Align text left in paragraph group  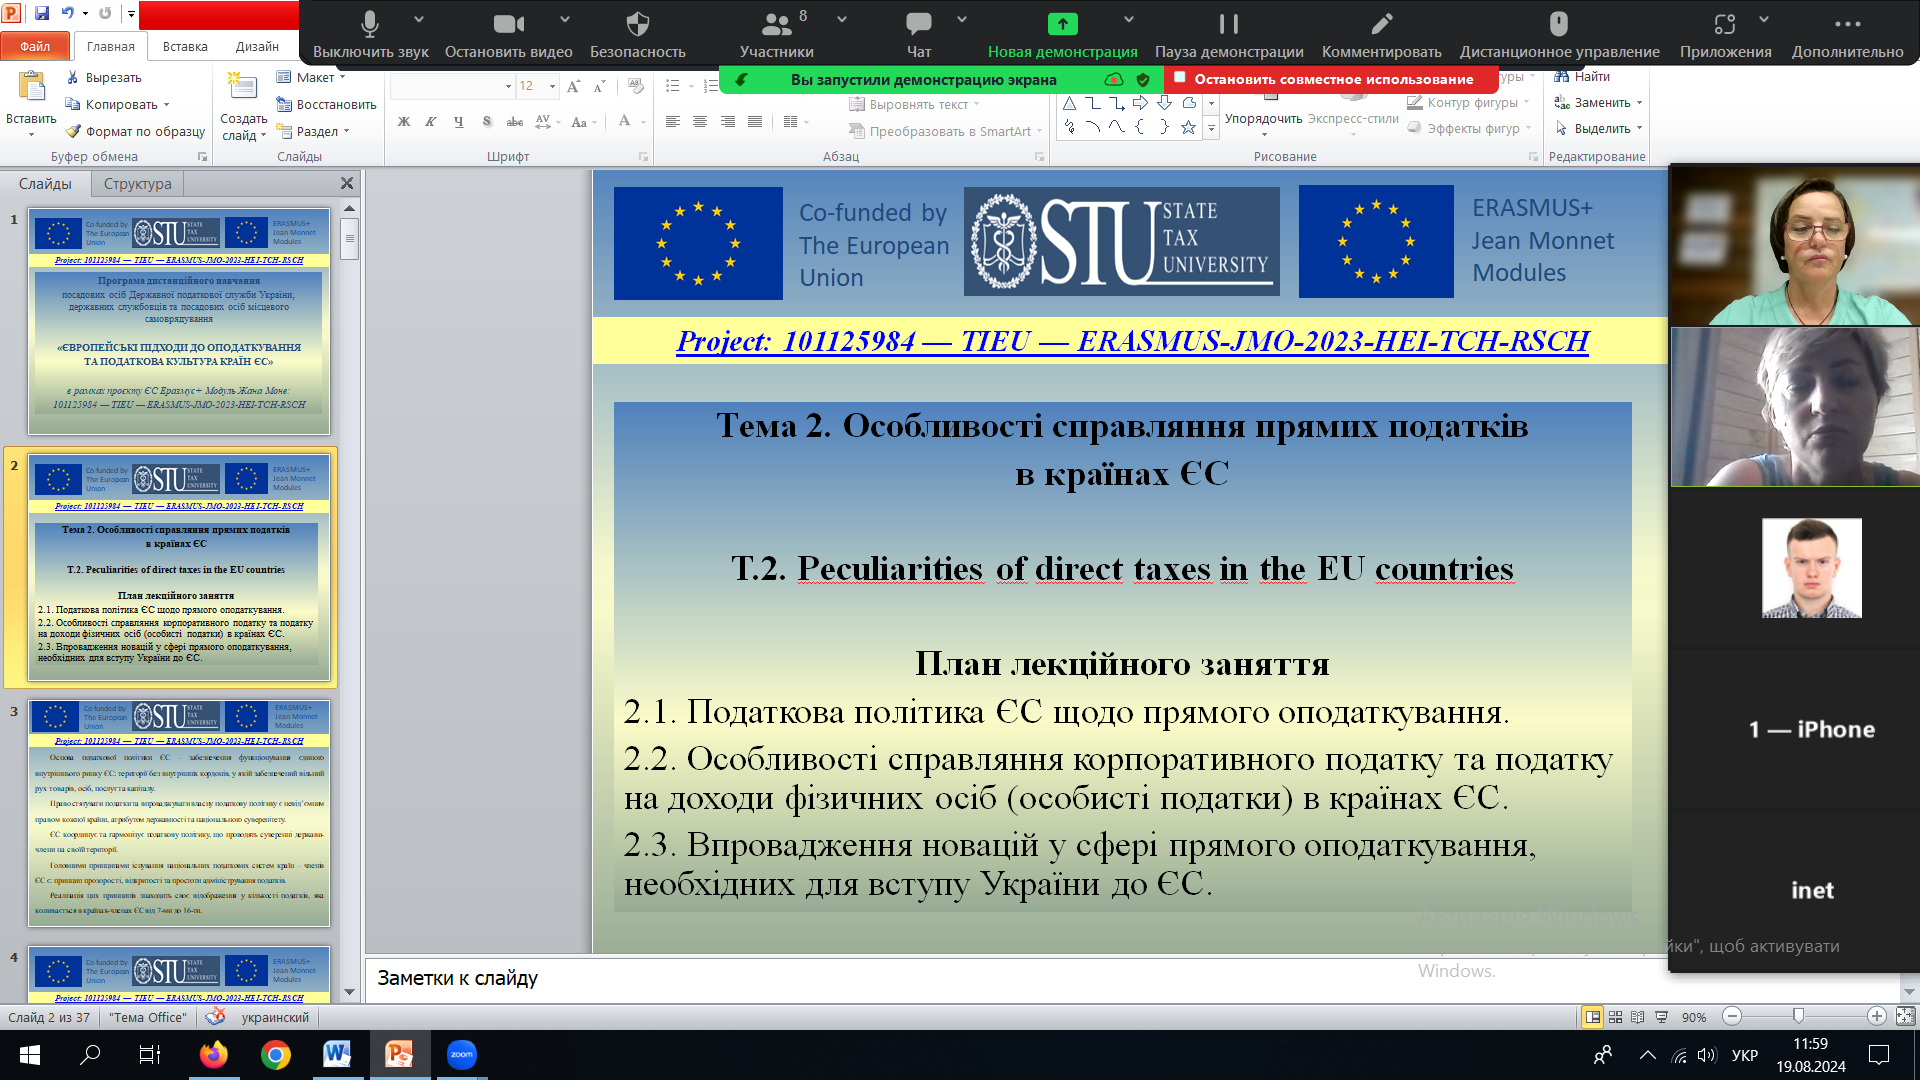673,122
